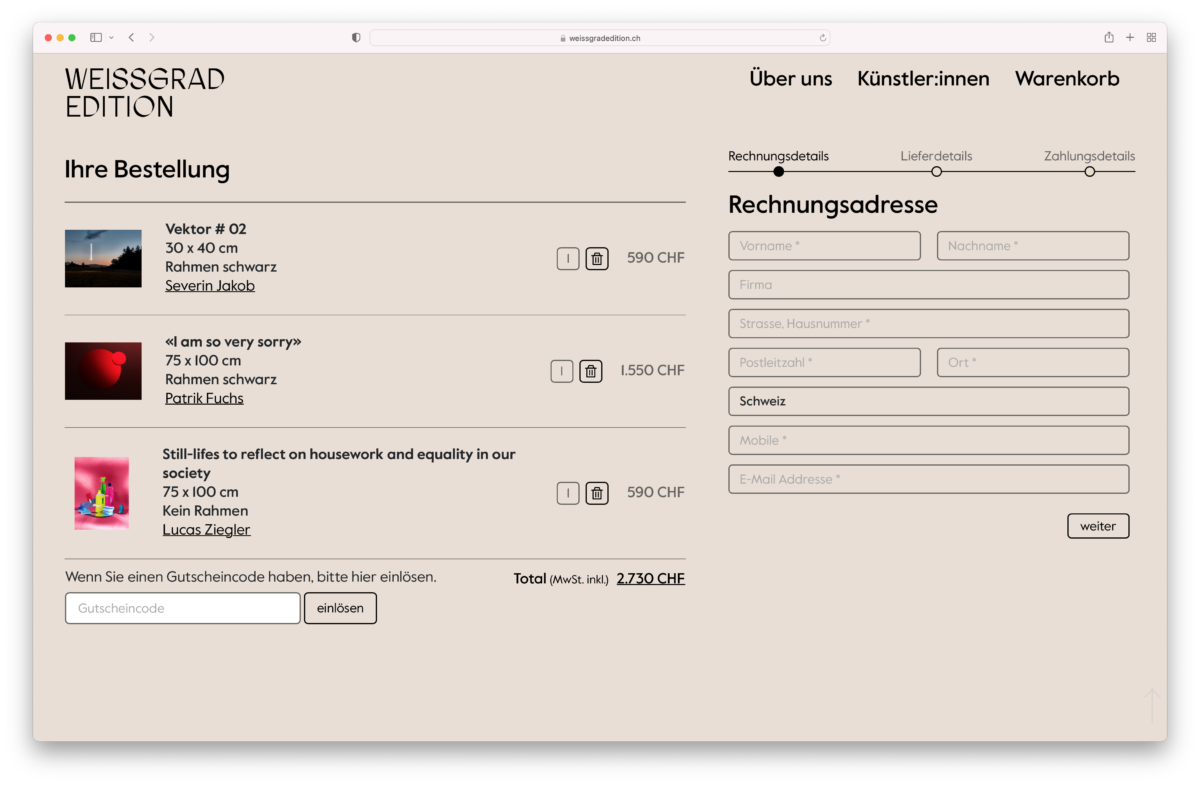Click the Safari share icon

[x=1109, y=38]
